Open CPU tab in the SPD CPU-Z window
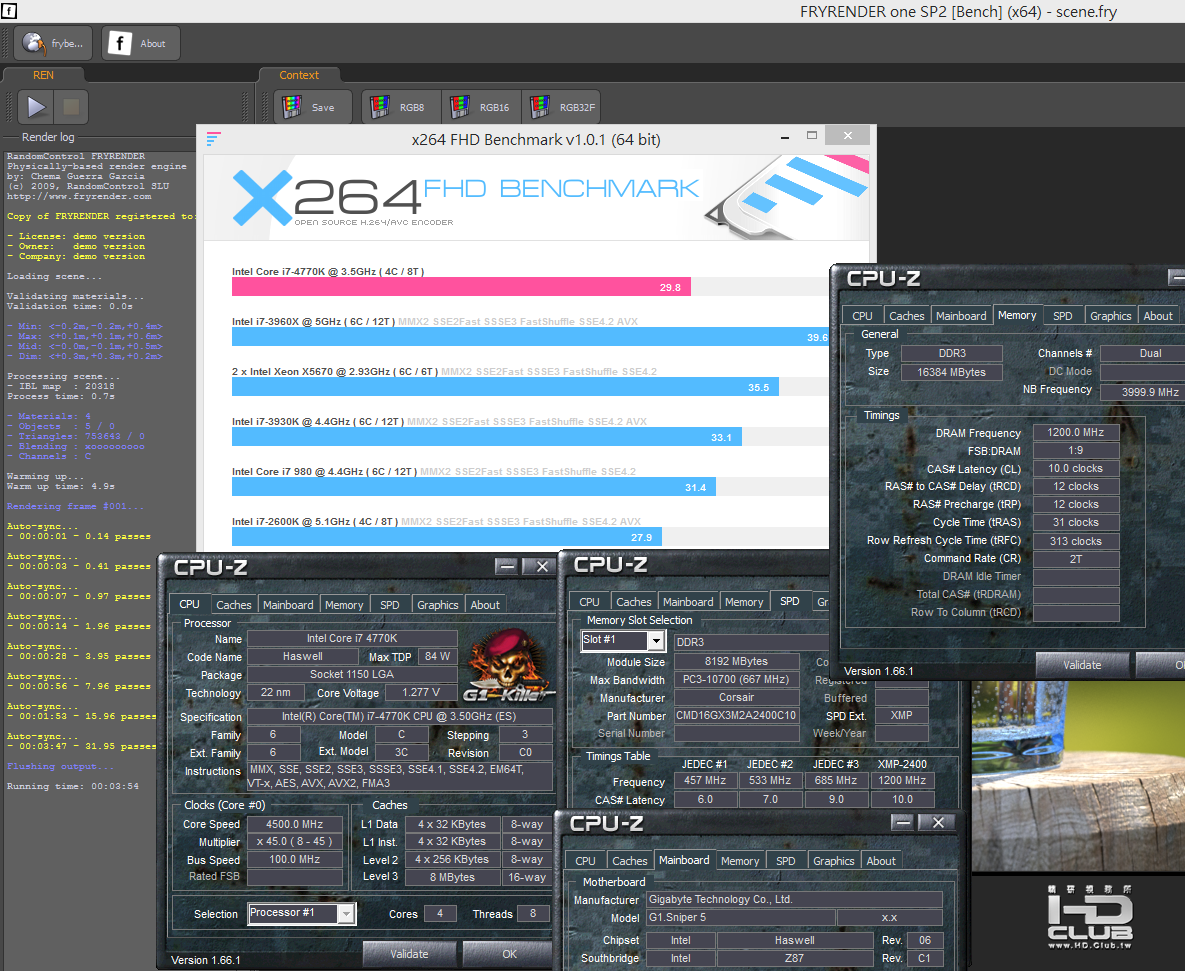The height and width of the screenshot is (971, 1185). click(589, 601)
